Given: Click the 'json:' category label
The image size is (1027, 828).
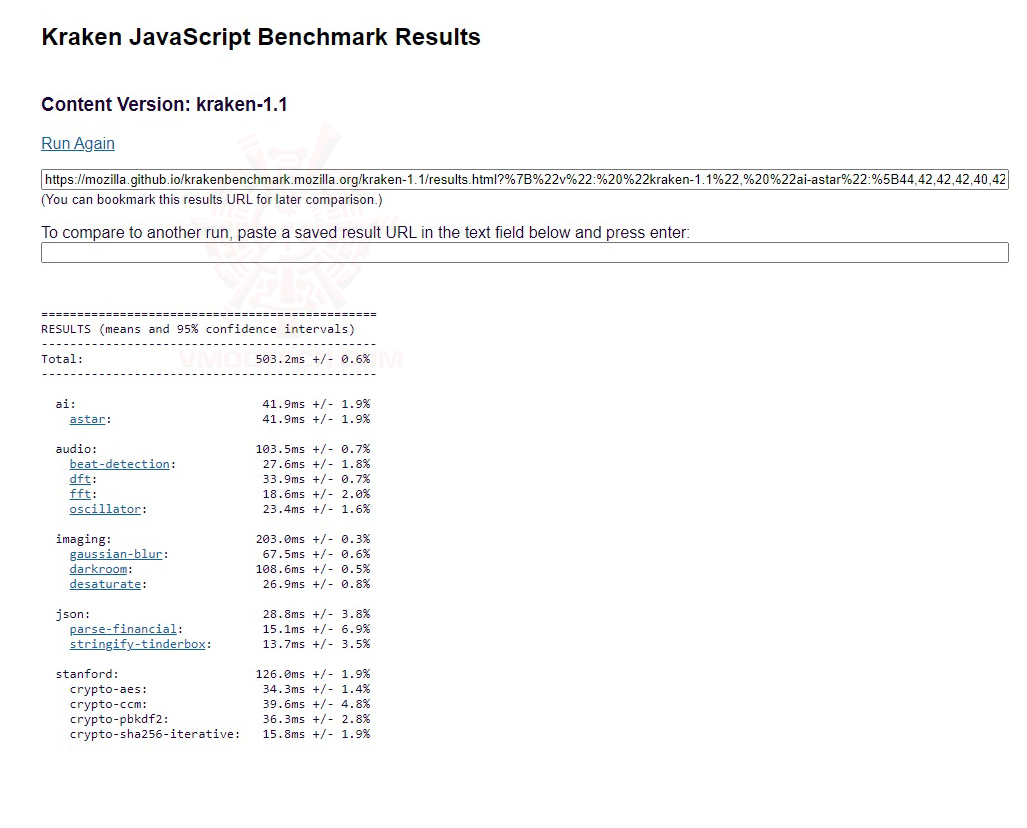Looking at the screenshot, I should click(73, 614).
